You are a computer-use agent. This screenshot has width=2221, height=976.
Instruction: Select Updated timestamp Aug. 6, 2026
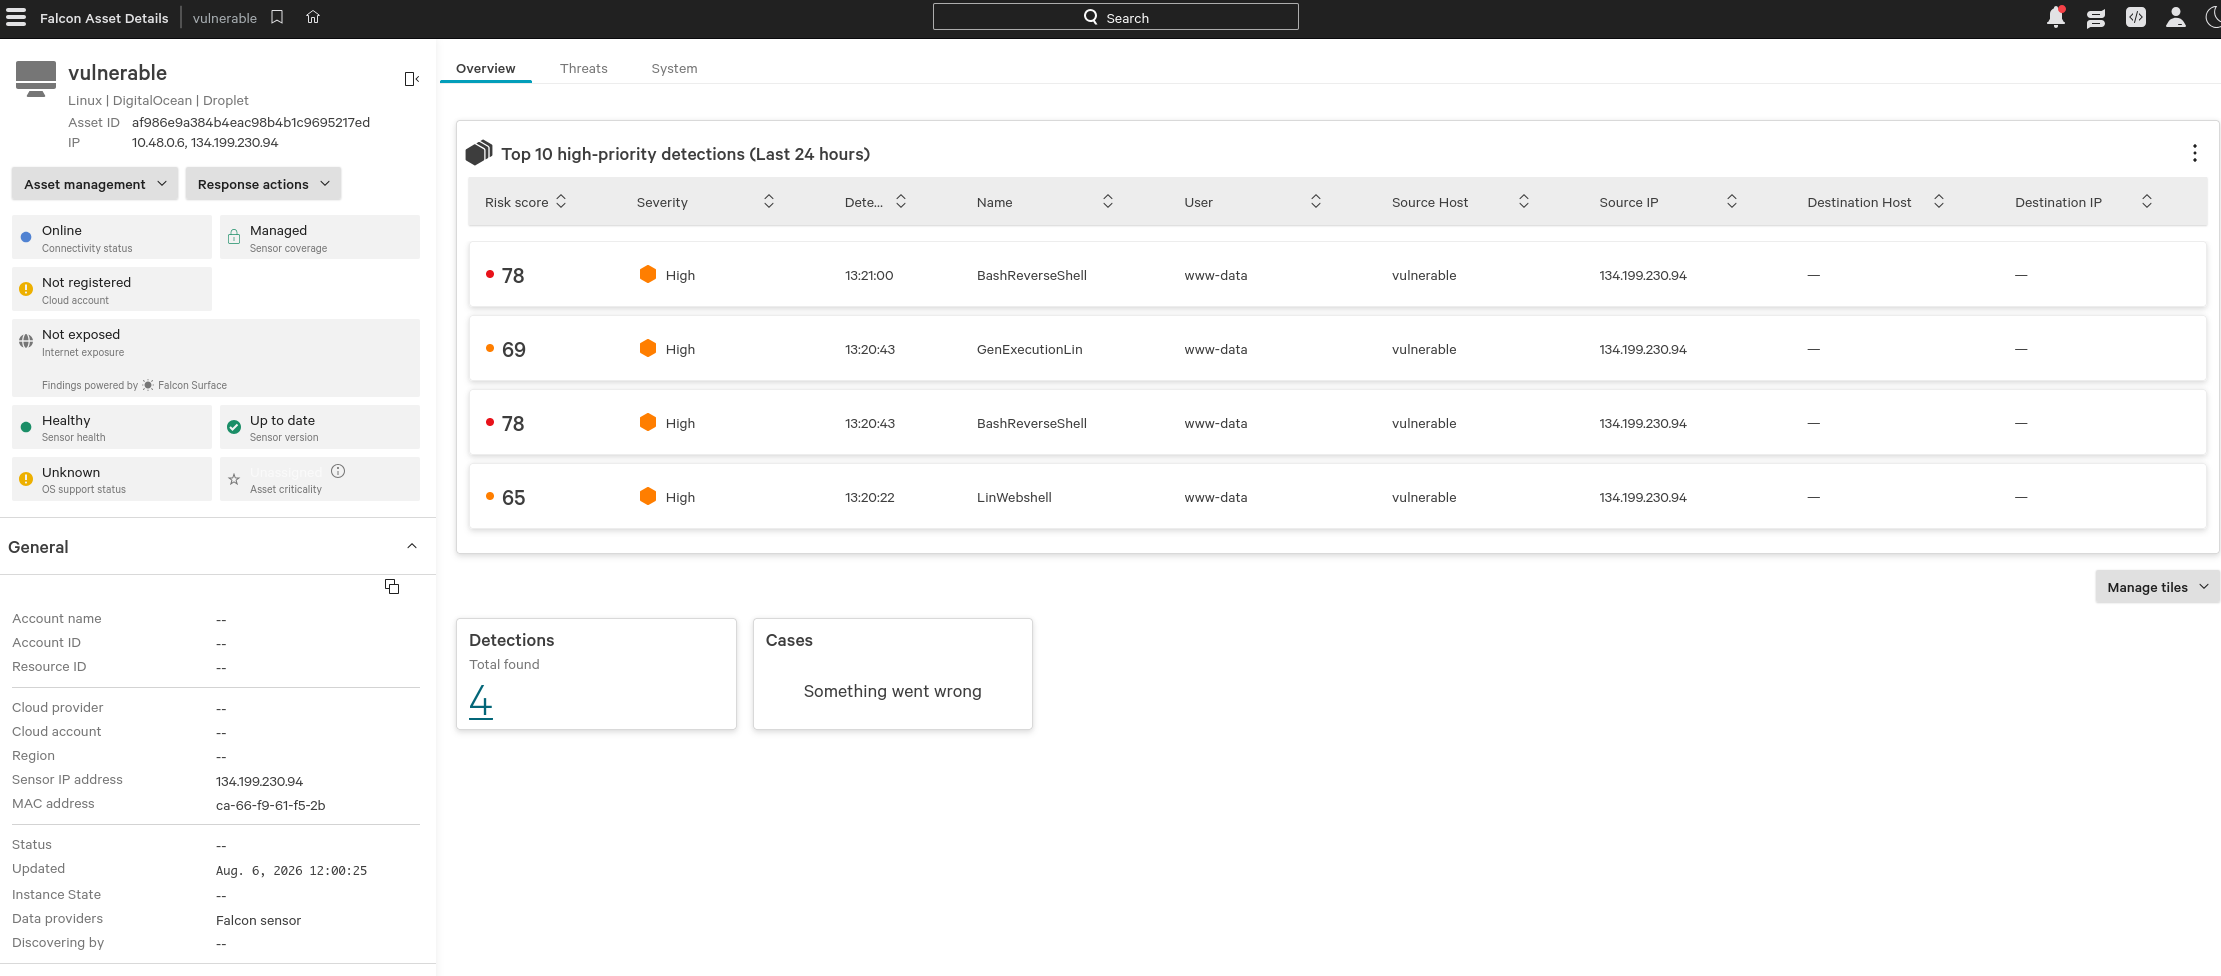tap(292, 871)
